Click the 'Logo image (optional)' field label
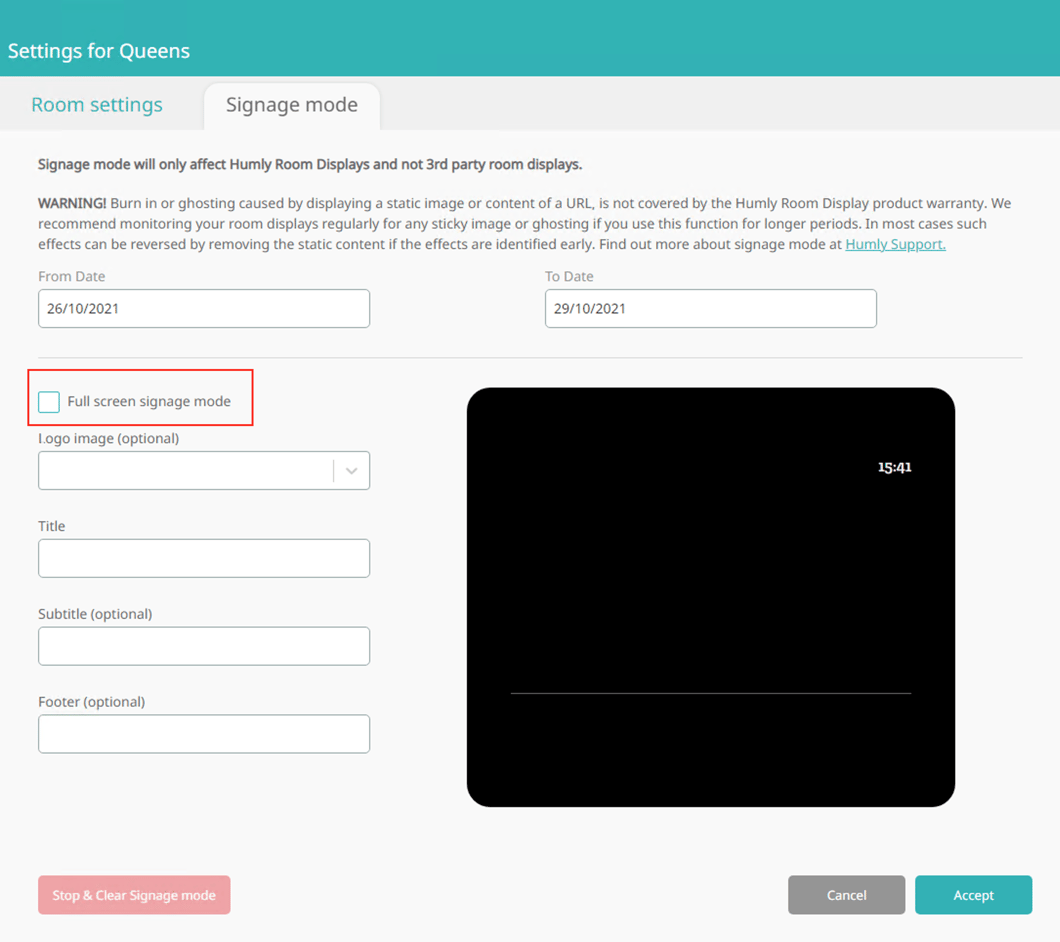This screenshot has width=1060, height=942. [108, 438]
